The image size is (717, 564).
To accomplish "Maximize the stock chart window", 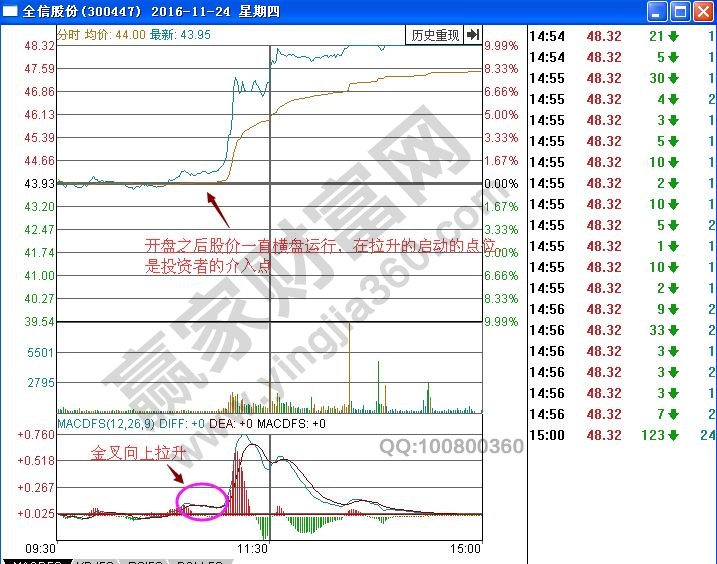I will (680, 12).
